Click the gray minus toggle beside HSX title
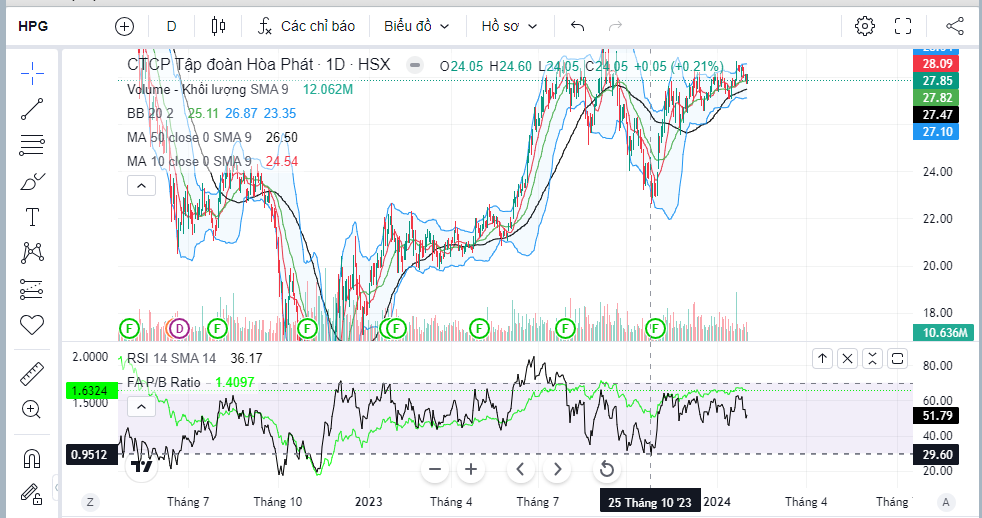 tap(415, 65)
